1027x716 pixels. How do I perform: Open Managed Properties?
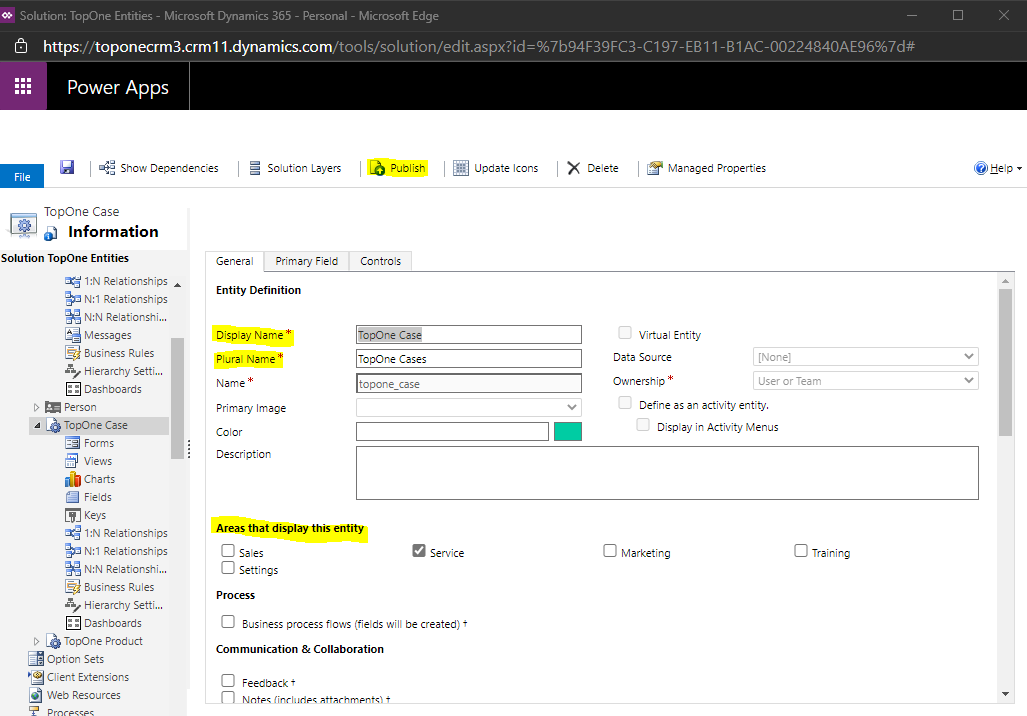pos(706,167)
